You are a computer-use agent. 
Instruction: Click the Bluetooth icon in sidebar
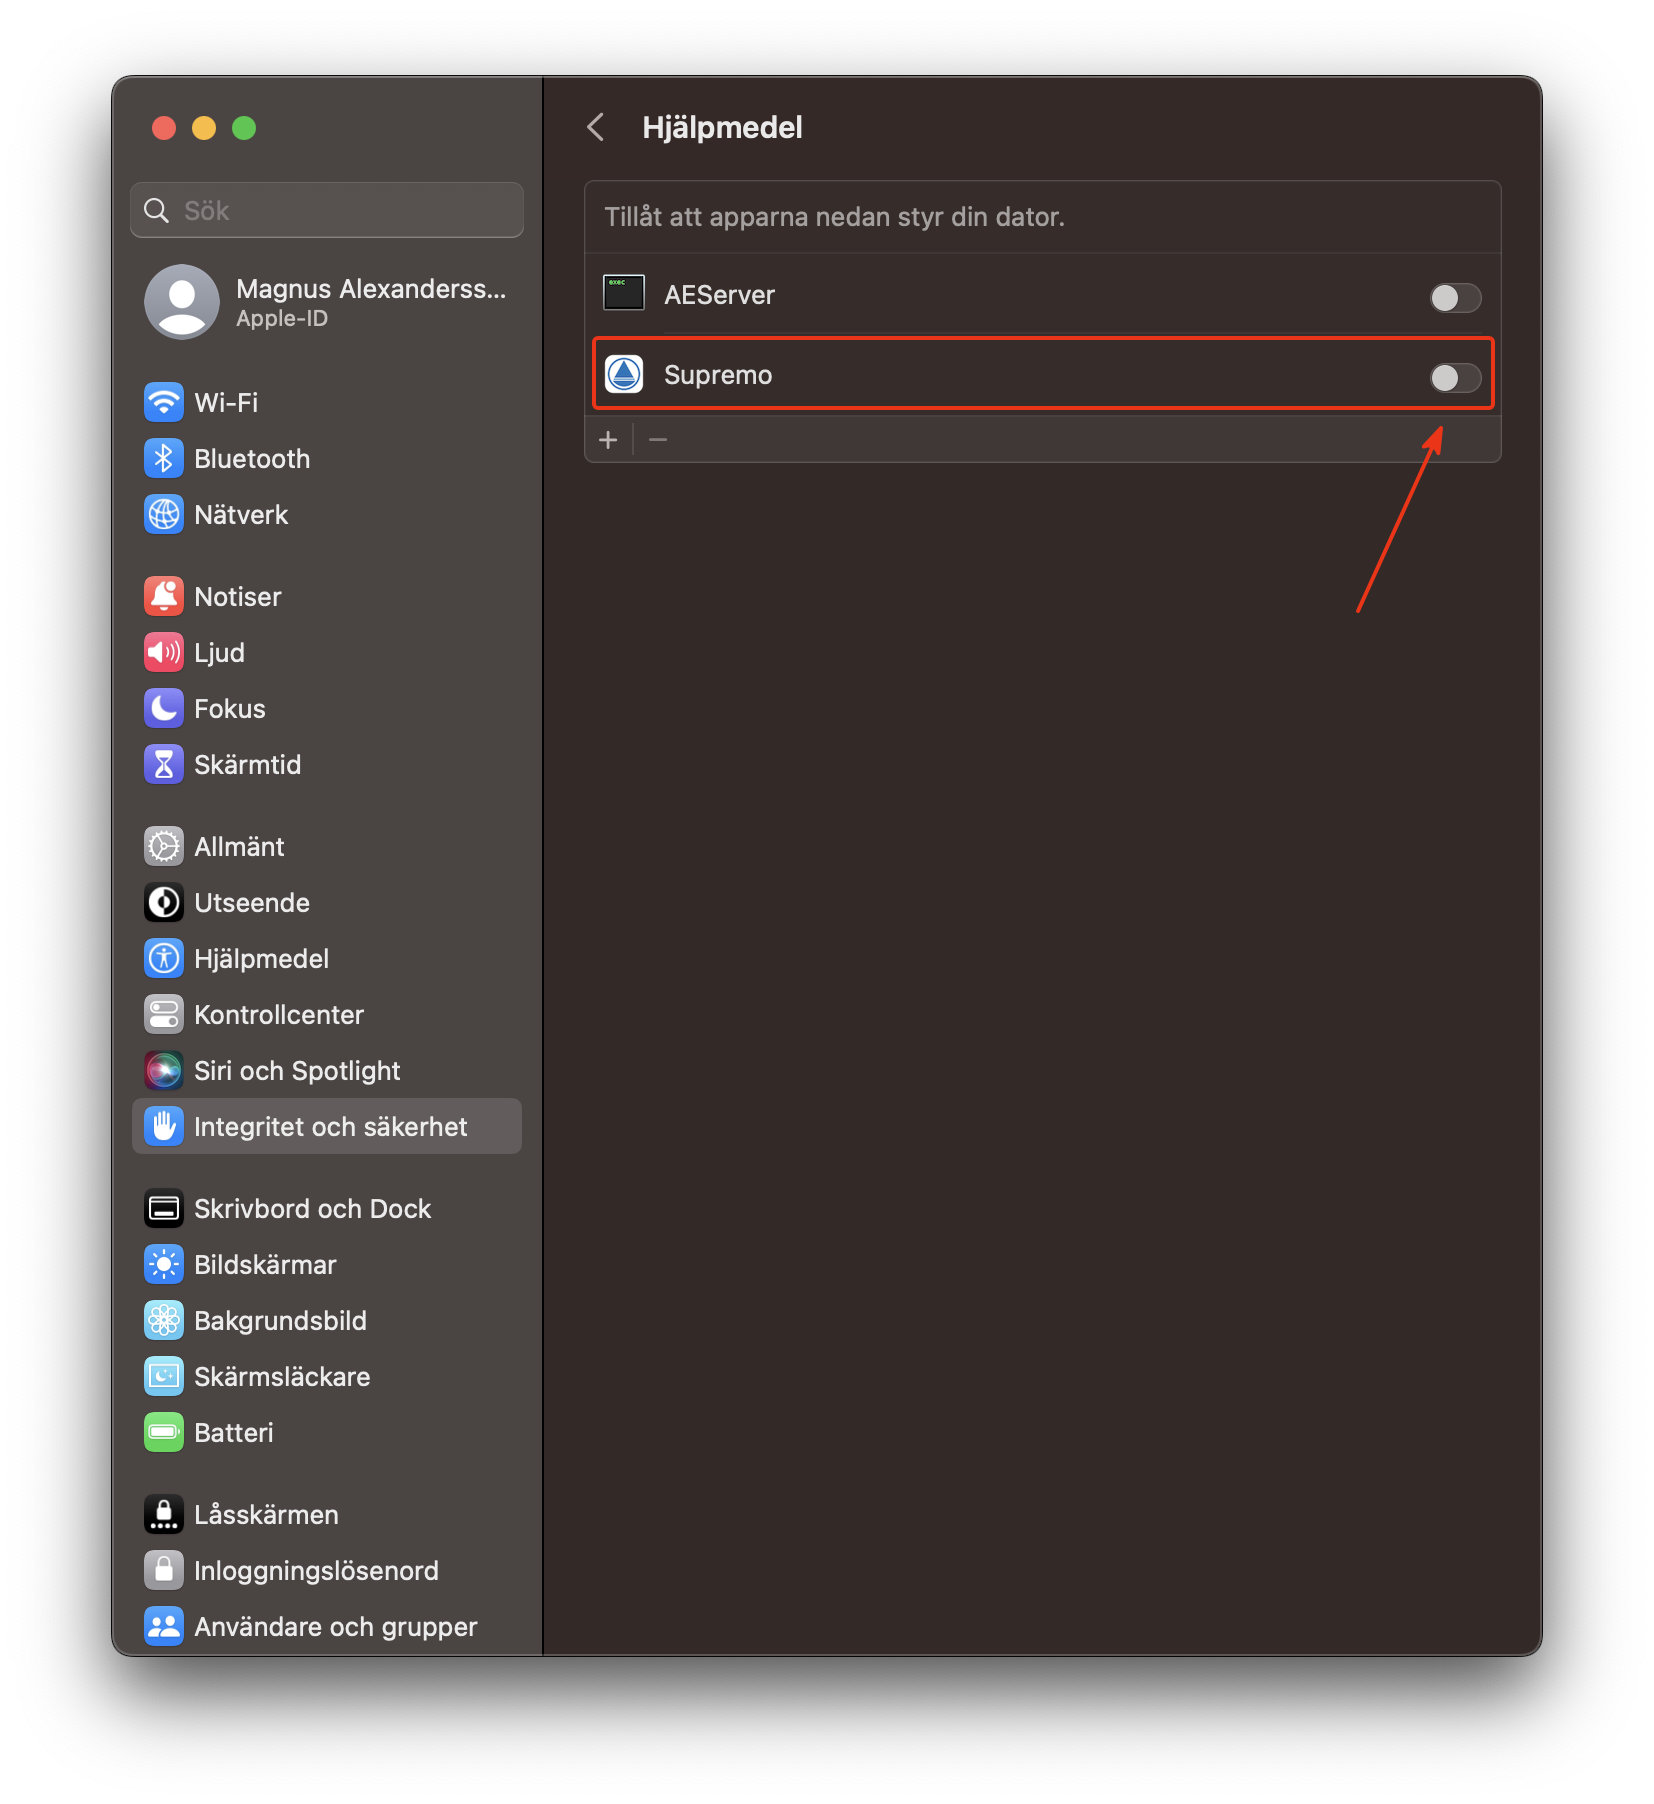164,459
